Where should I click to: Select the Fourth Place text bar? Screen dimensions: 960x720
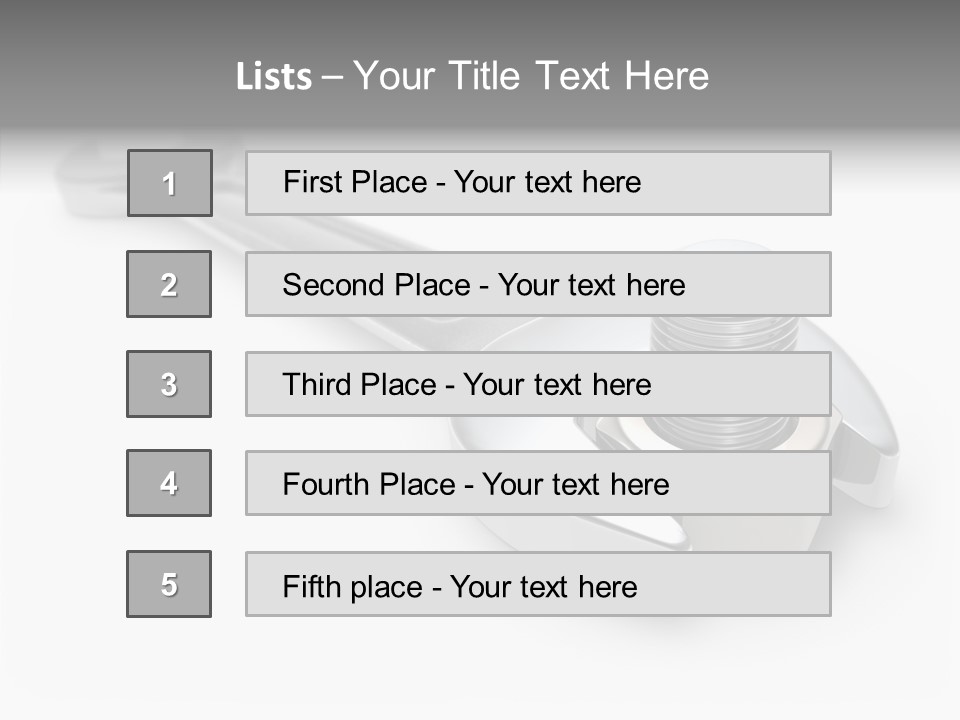pyautogui.click(x=538, y=484)
